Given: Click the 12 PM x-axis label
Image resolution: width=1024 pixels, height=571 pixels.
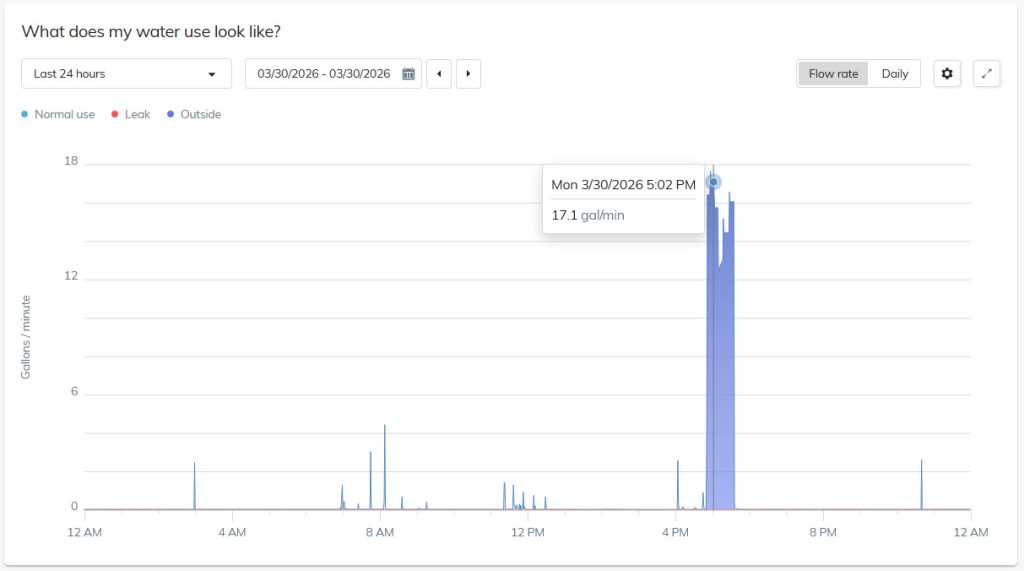Looking at the screenshot, I should 528,532.
